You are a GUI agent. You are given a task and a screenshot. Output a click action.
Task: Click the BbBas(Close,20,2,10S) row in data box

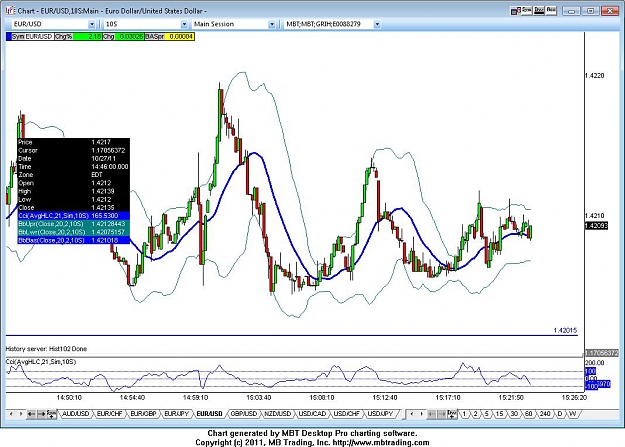click(x=74, y=240)
